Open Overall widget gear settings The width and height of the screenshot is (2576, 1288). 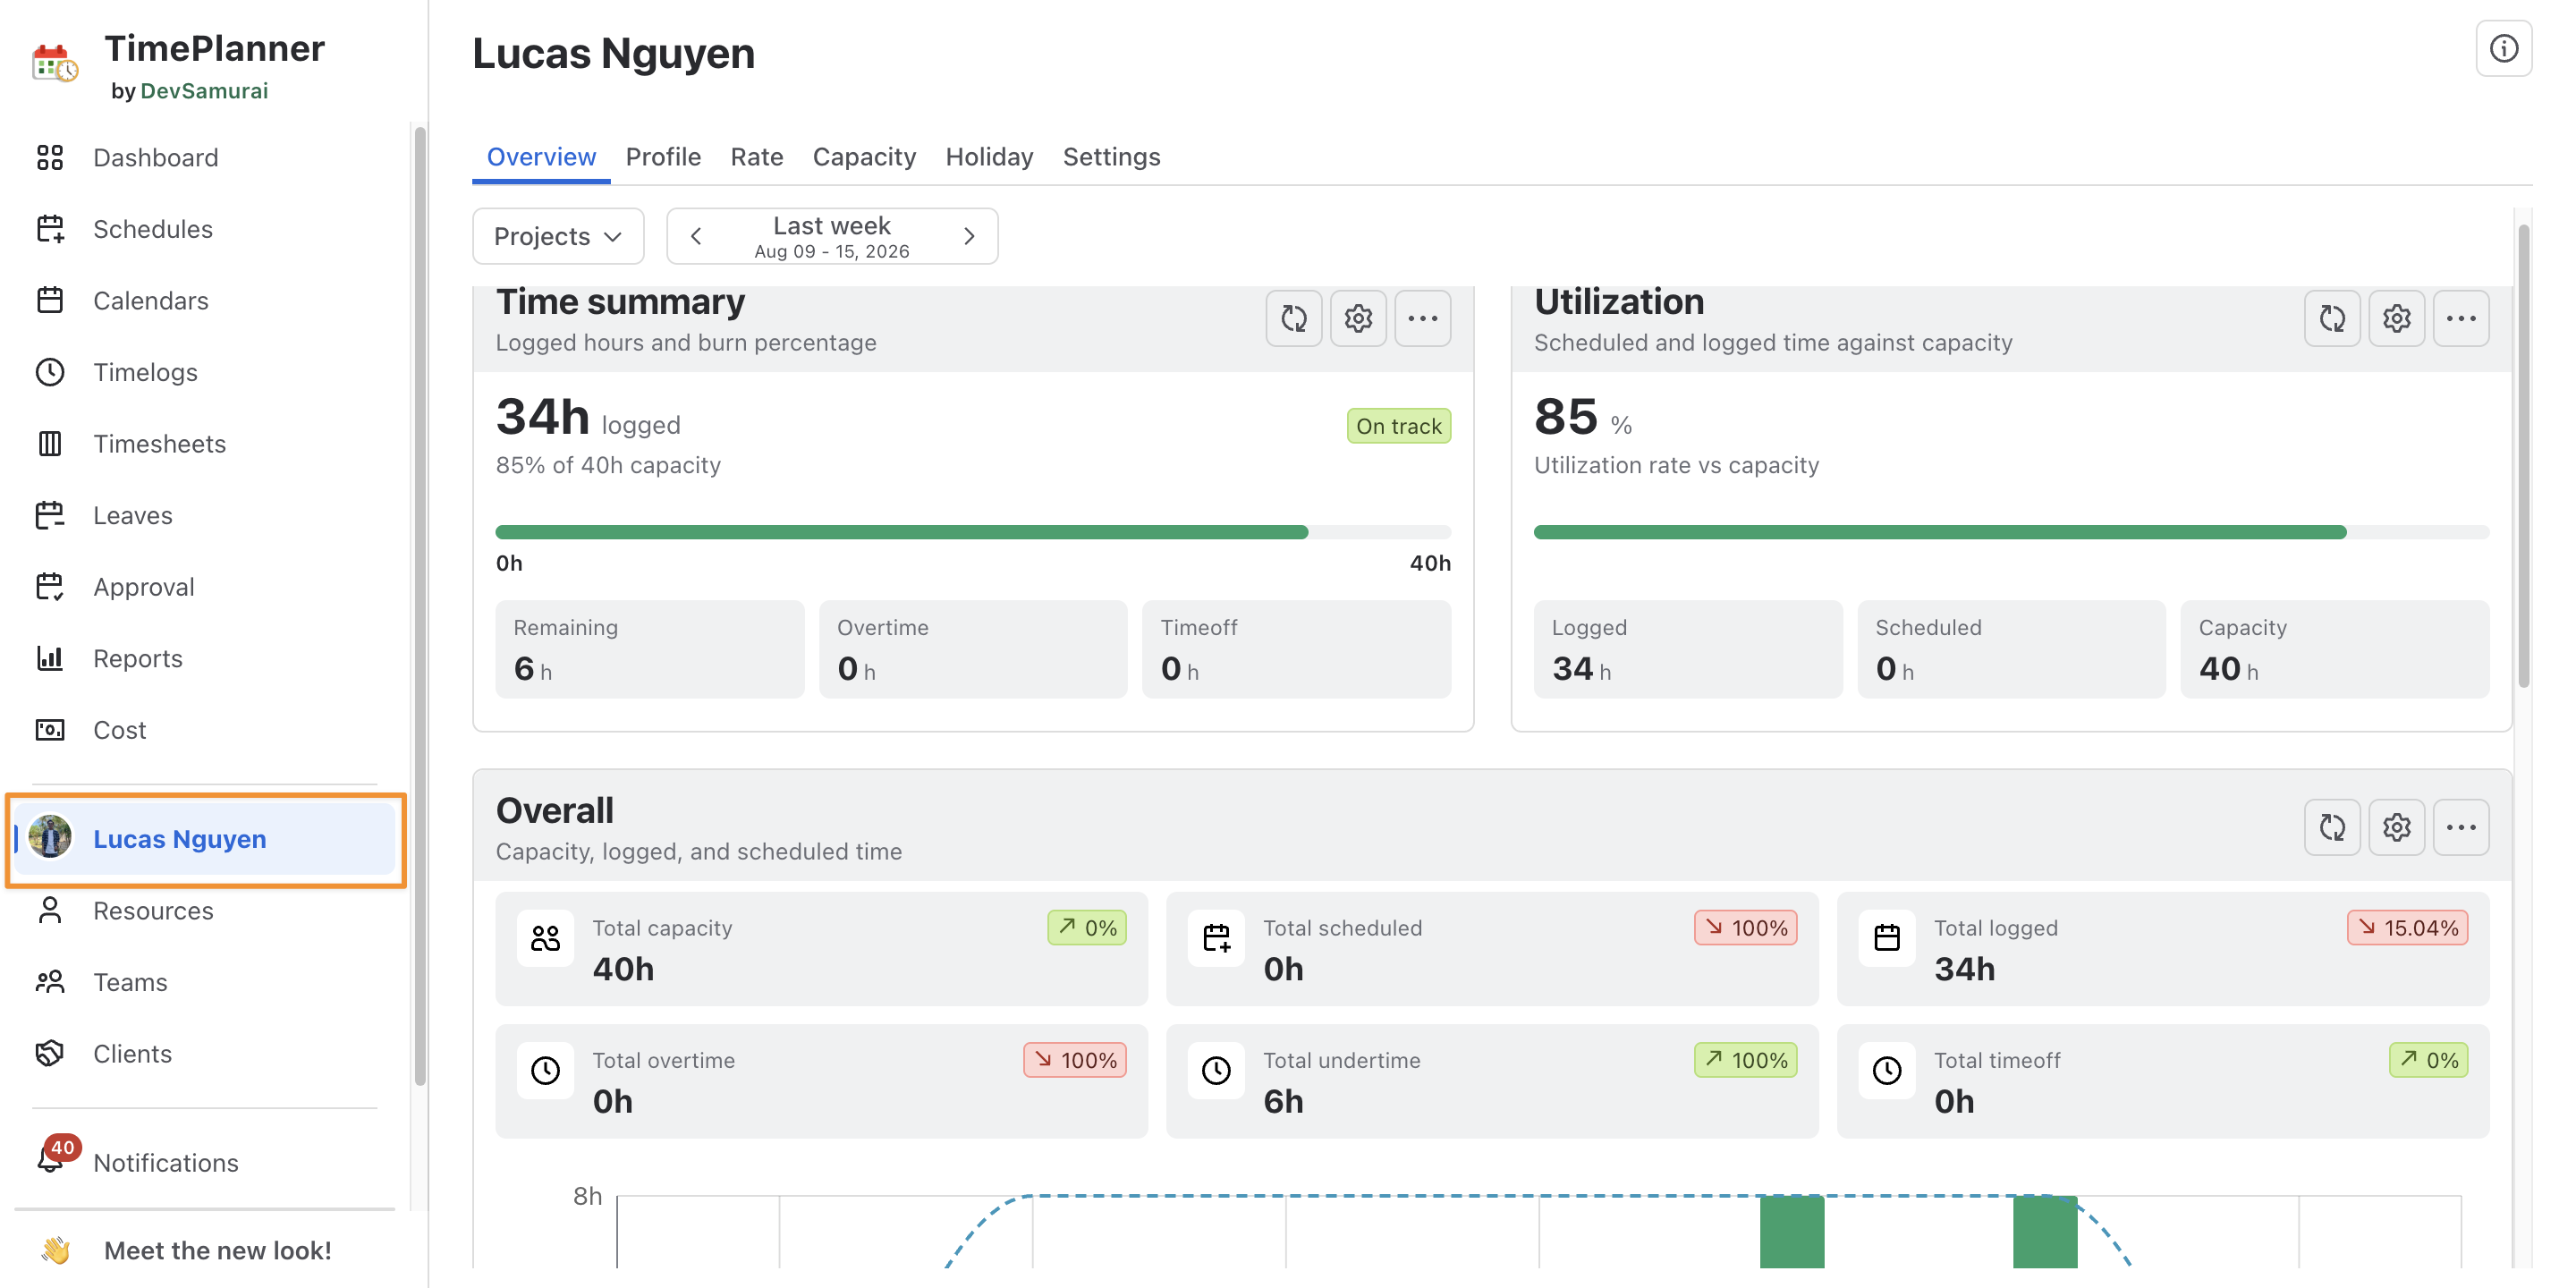point(2396,828)
